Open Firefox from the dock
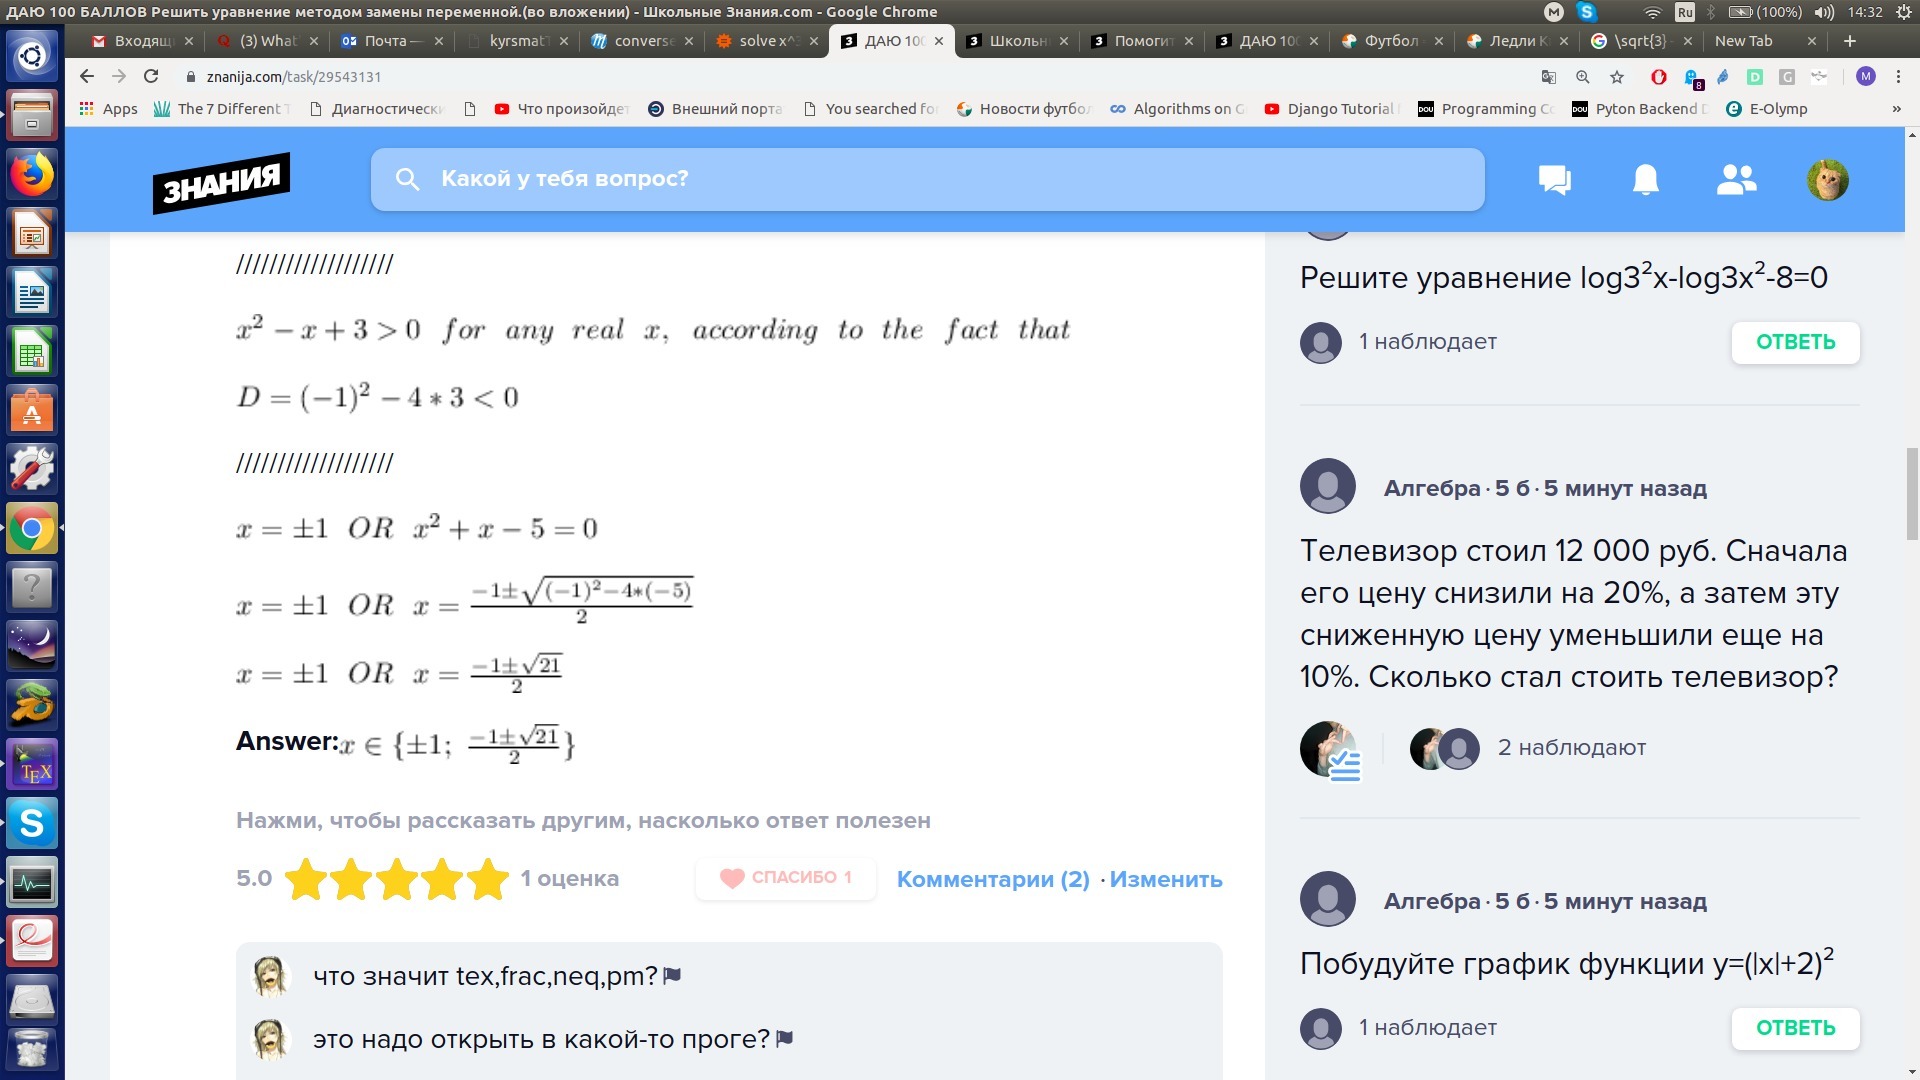The width and height of the screenshot is (1920, 1080). (x=32, y=175)
